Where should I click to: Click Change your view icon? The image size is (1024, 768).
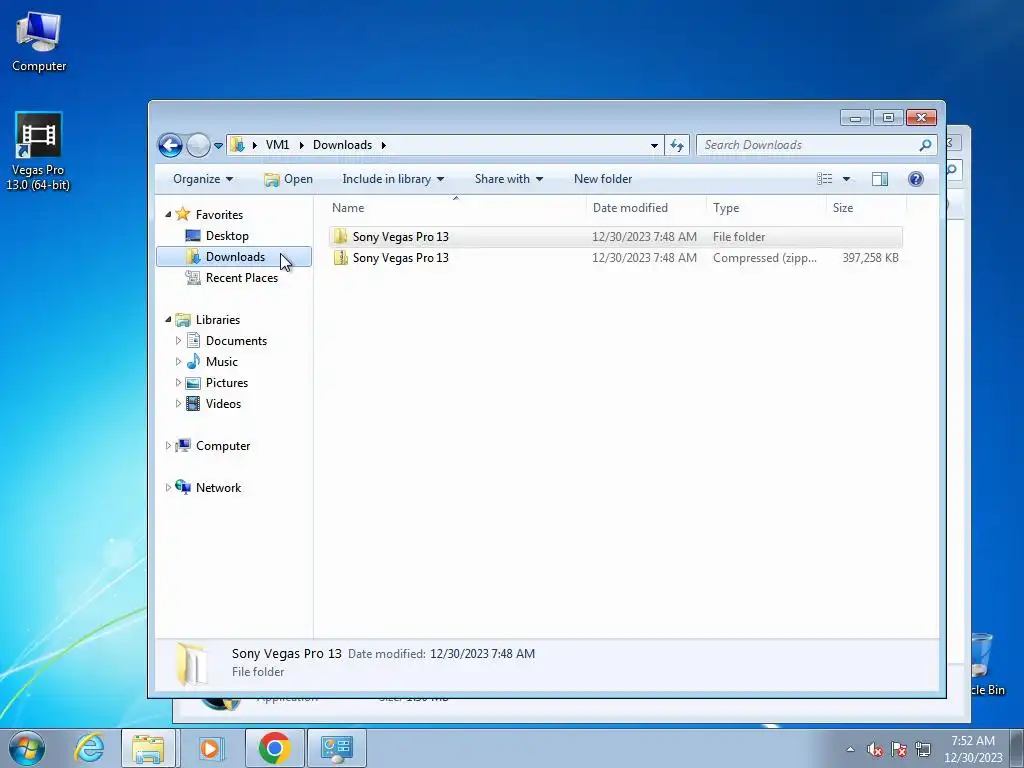[825, 179]
